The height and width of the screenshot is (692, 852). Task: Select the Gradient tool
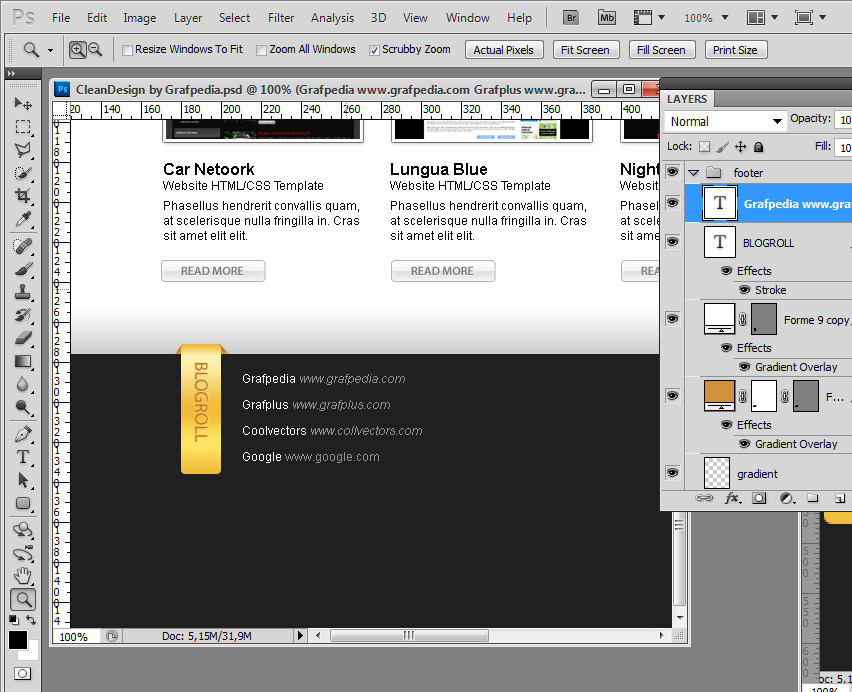[23, 361]
